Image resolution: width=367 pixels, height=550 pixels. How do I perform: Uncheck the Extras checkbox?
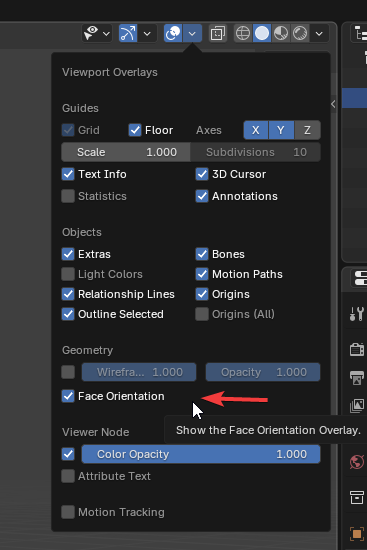pos(68,254)
